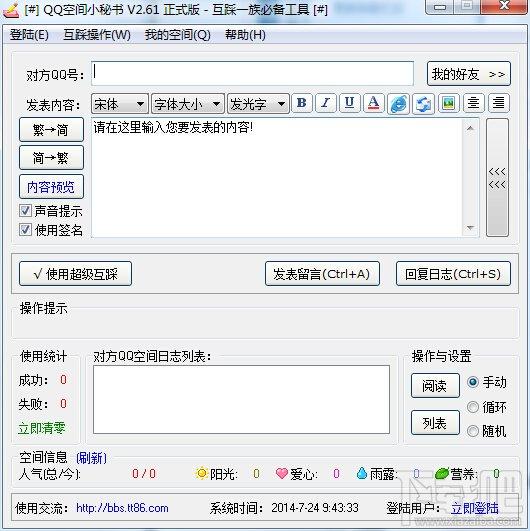Click the Internet Explorer link icon
This screenshot has width=530, height=531.
click(398, 103)
